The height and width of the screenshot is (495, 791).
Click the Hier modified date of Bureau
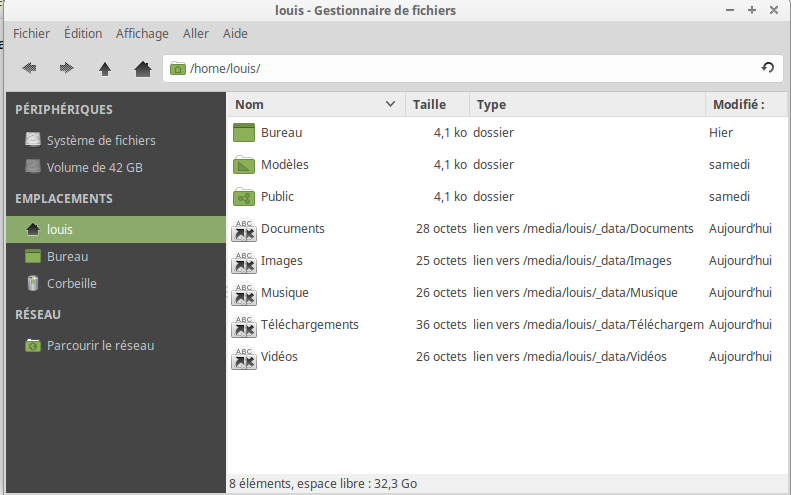point(721,133)
